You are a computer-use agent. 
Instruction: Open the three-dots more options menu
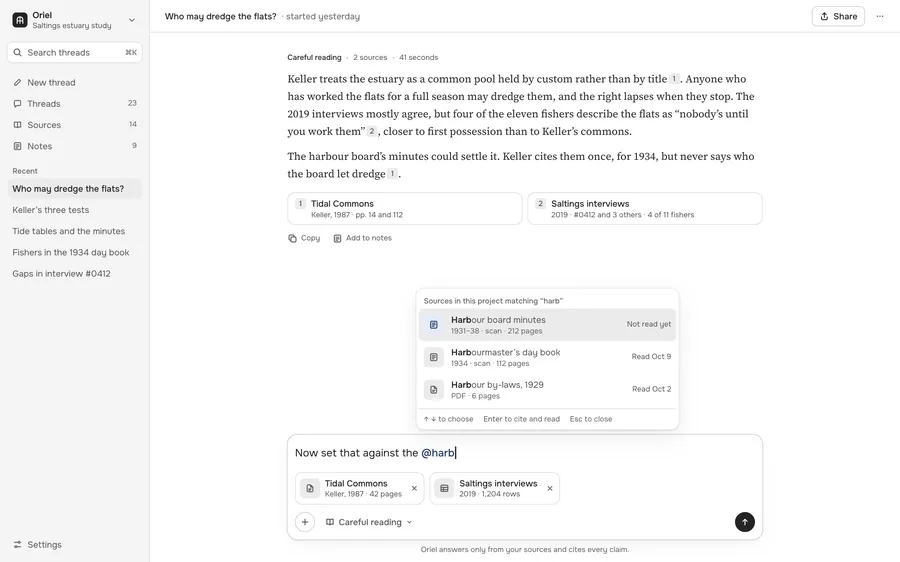(879, 16)
